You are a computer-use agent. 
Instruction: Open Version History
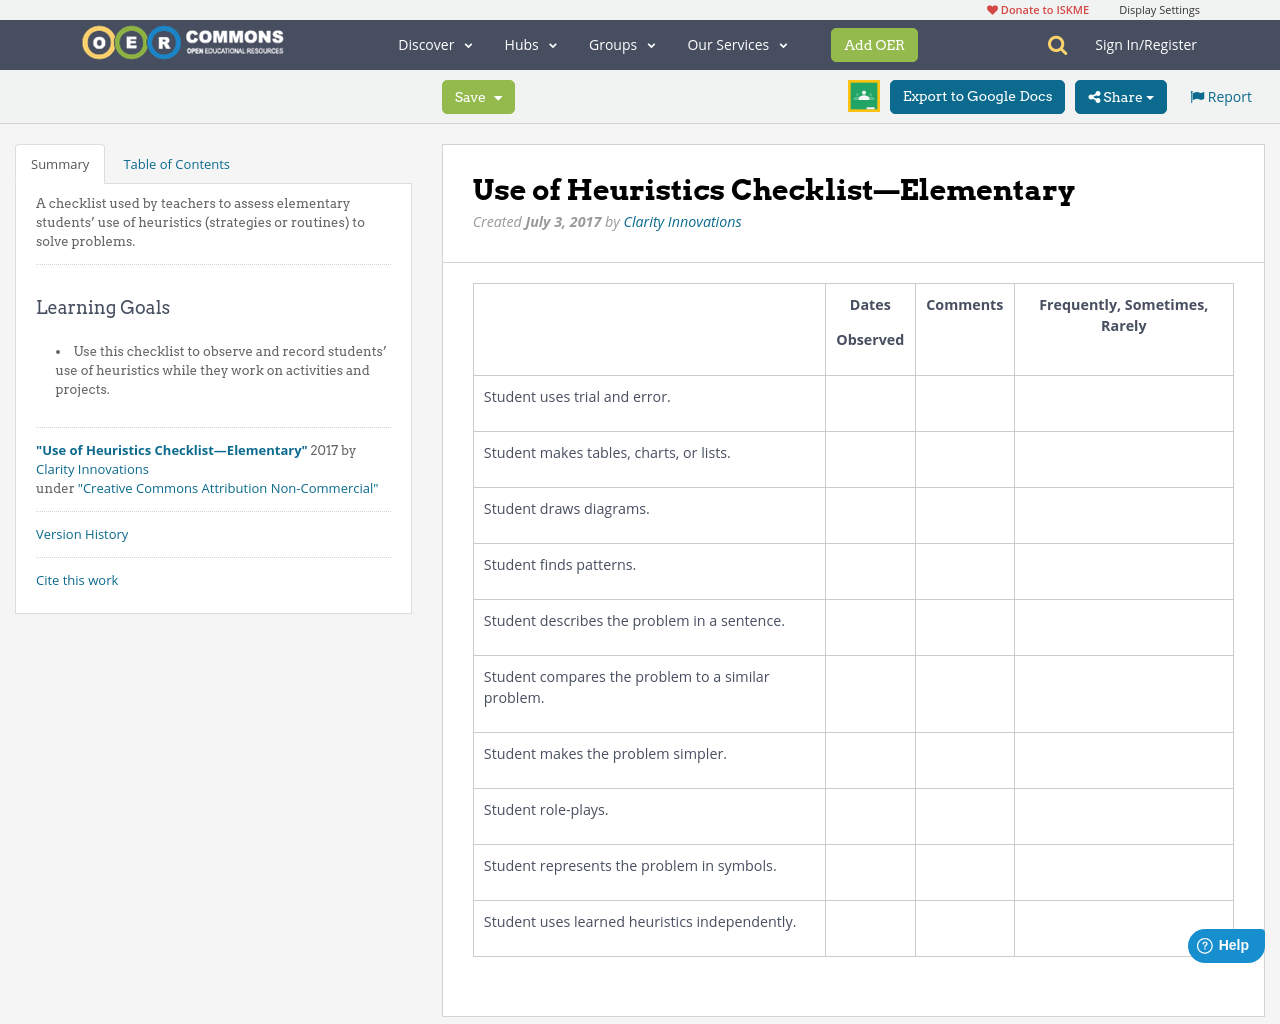pyautogui.click(x=82, y=534)
